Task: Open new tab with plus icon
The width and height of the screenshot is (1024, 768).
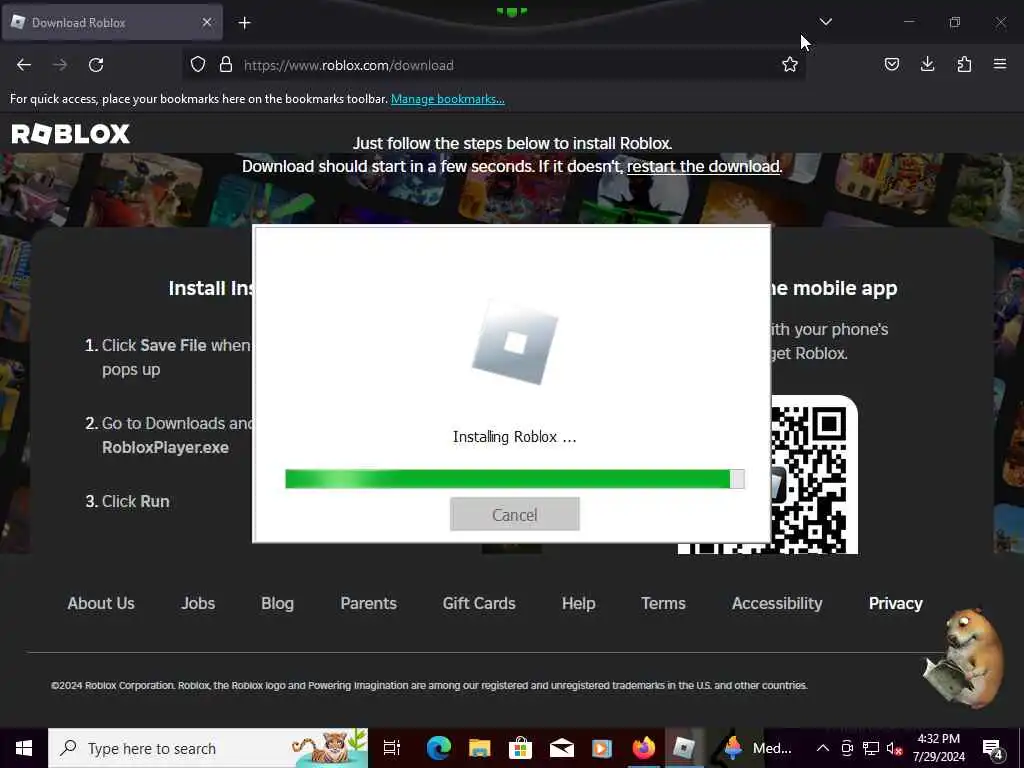Action: point(244,23)
